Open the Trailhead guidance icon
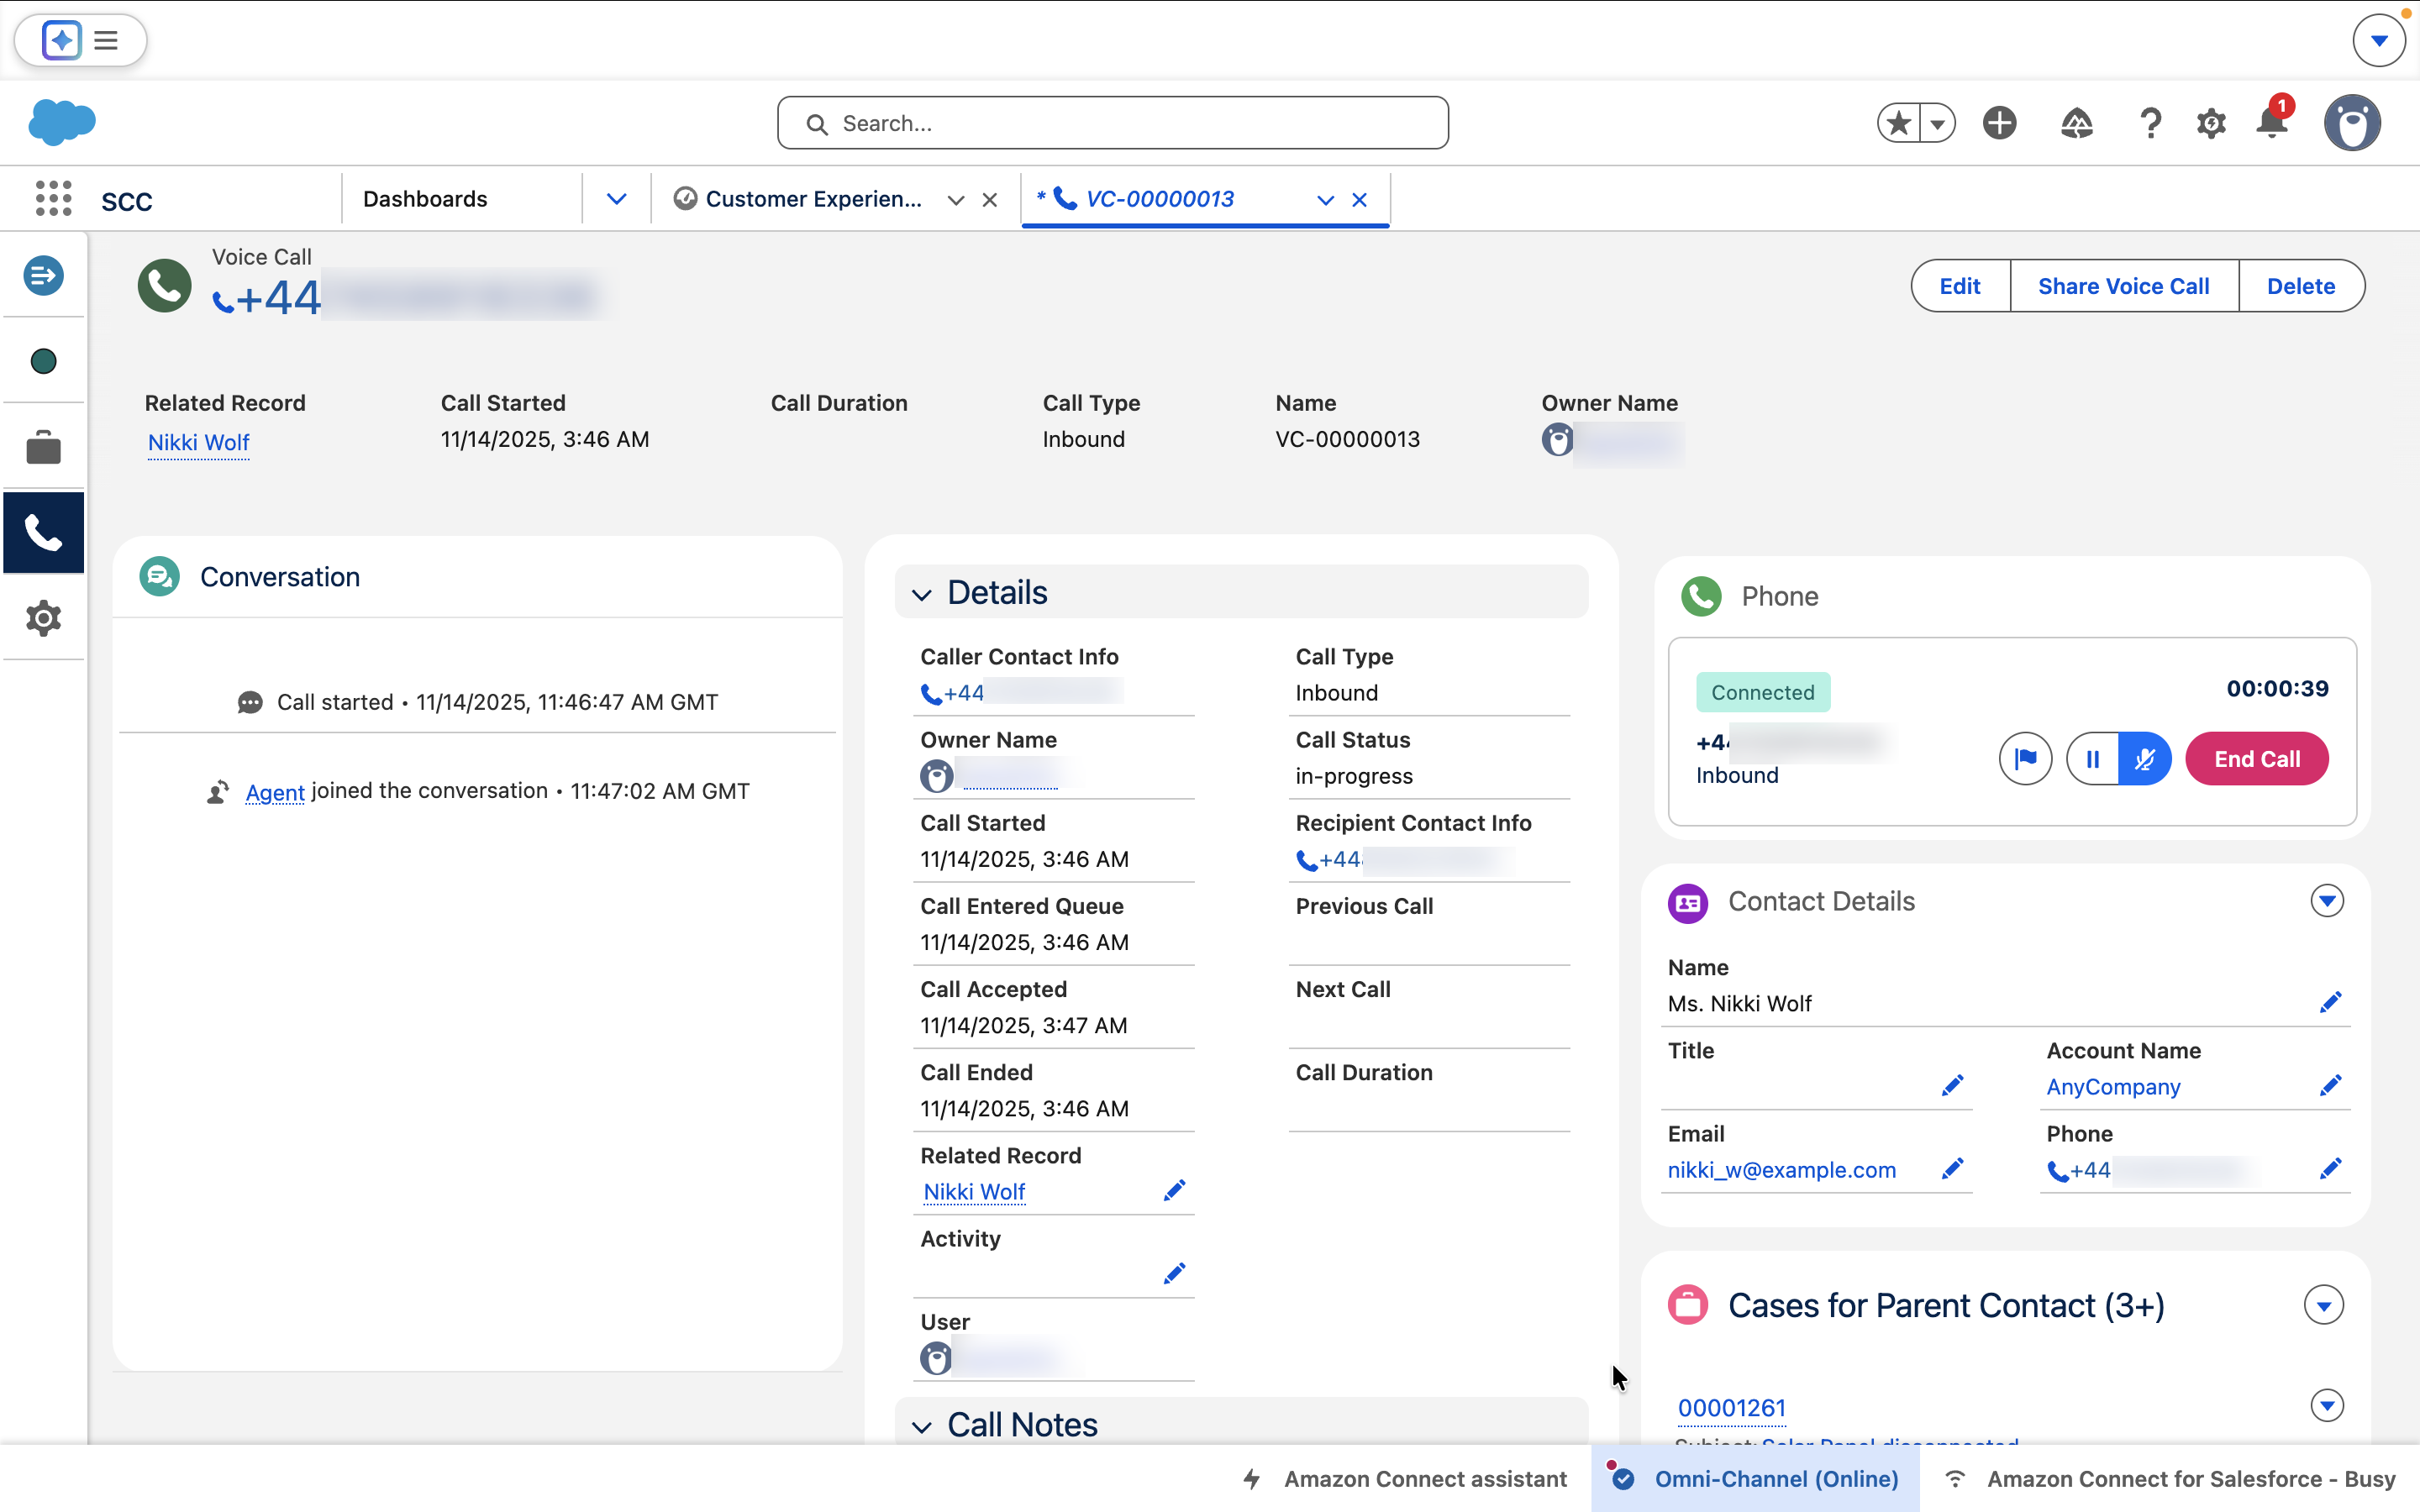The width and height of the screenshot is (2420, 1512). click(2077, 123)
